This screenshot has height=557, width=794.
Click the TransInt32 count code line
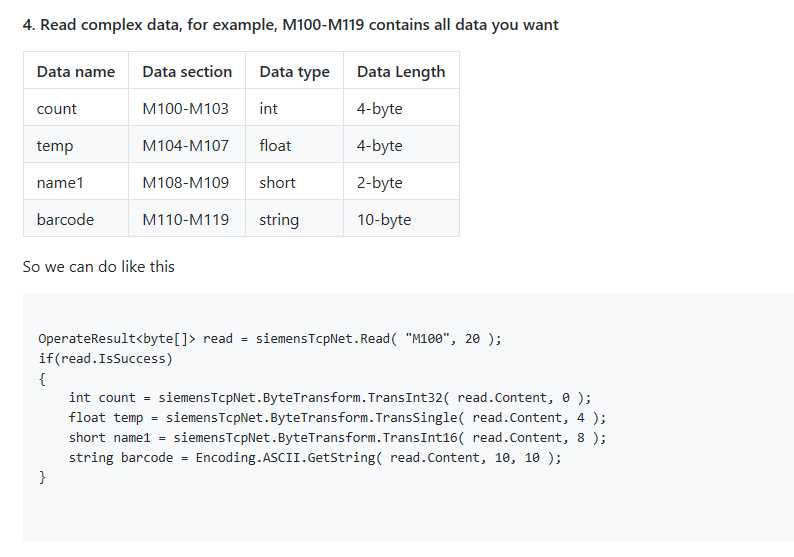(330, 397)
